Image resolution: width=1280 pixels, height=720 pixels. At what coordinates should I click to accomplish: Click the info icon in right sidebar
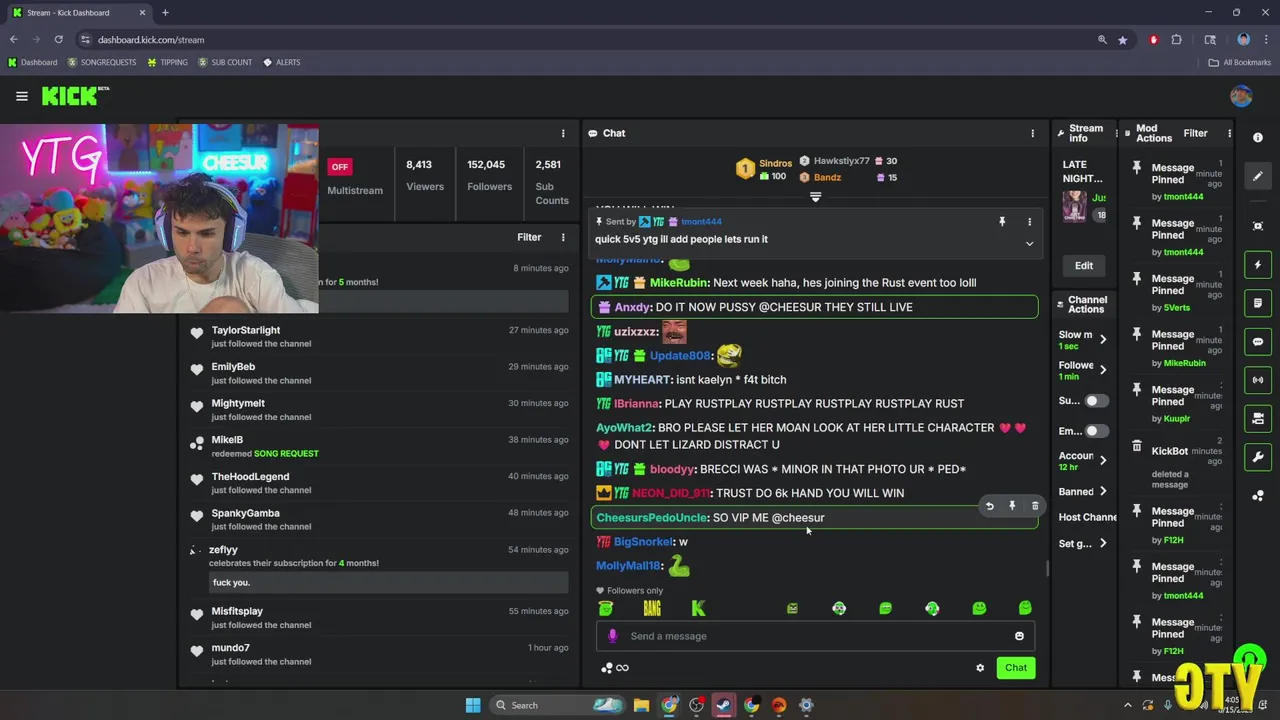(x=1258, y=137)
